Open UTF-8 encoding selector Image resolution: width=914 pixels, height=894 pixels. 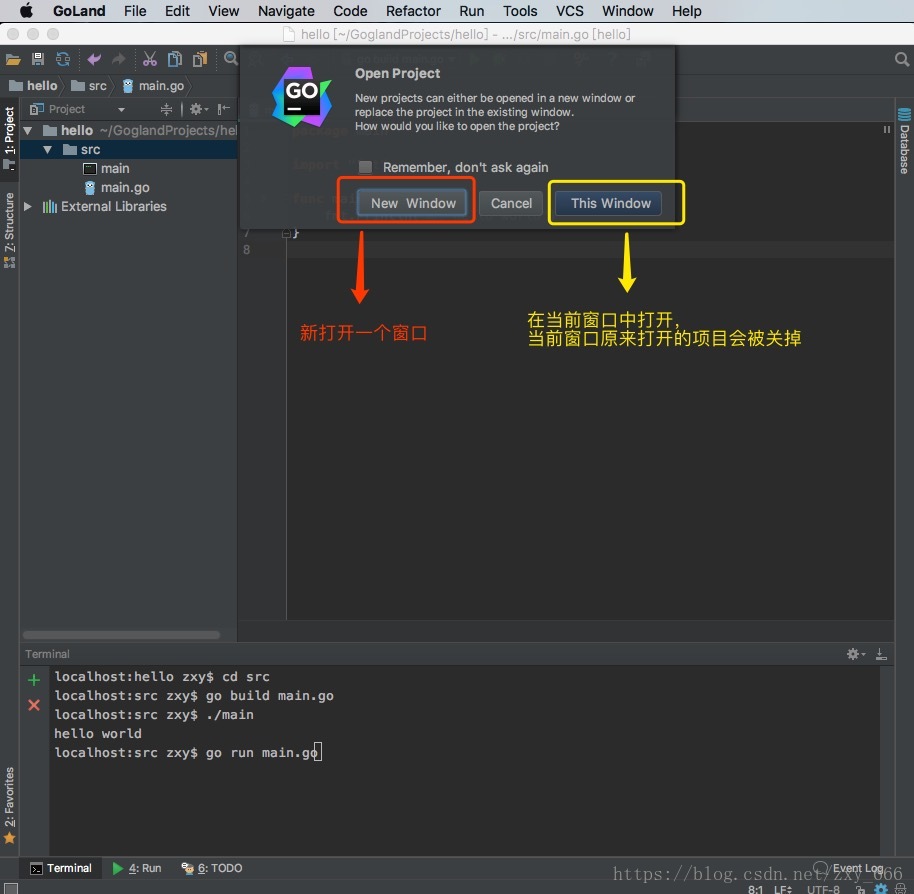(822, 889)
